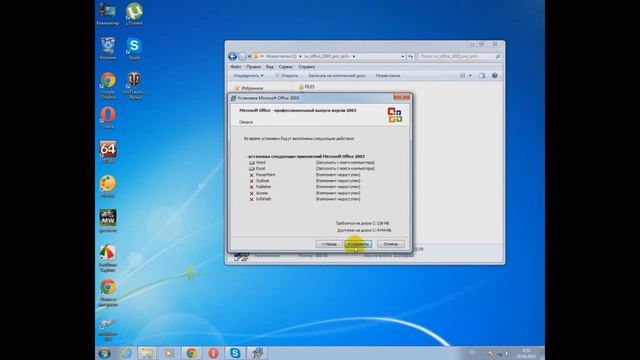Image resolution: width=640 pixels, height=360 pixels.
Task: Select the Opera desktop shortcut
Action: 108,117
